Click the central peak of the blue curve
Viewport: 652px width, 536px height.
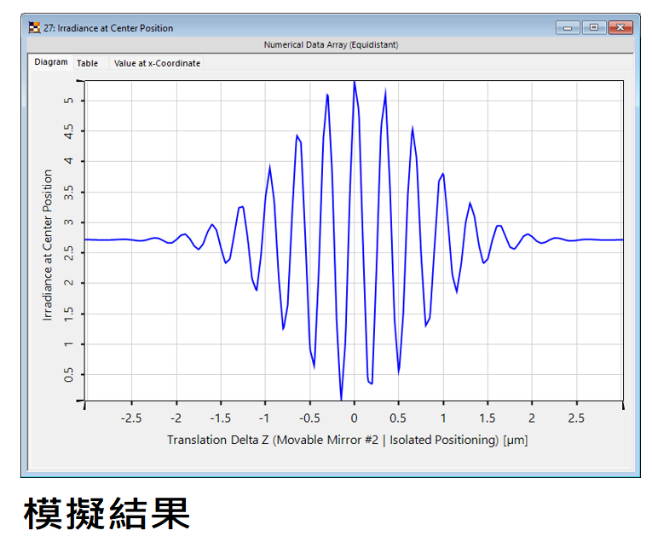click(354, 84)
